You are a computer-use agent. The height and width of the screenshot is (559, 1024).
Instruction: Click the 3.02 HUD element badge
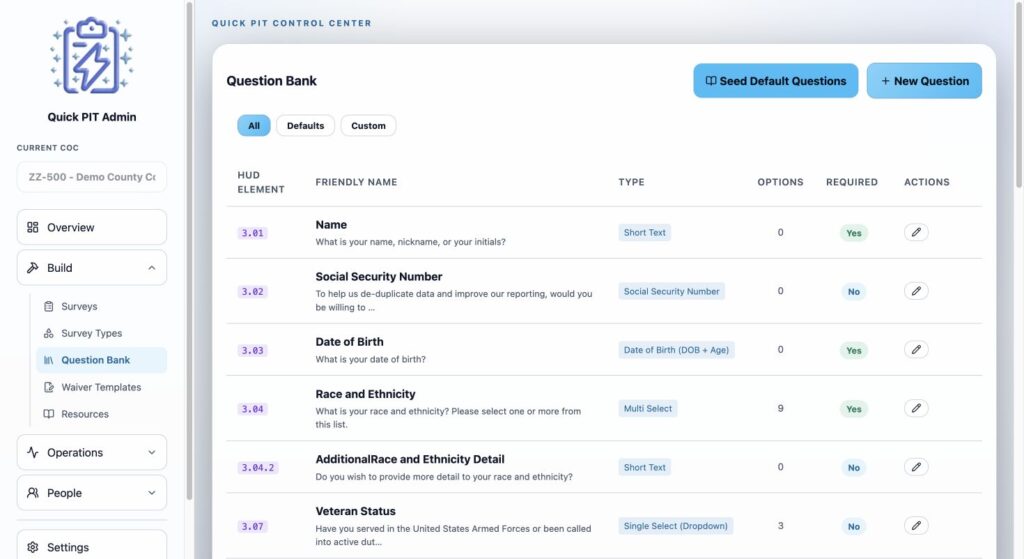click(x=253, y=292)
